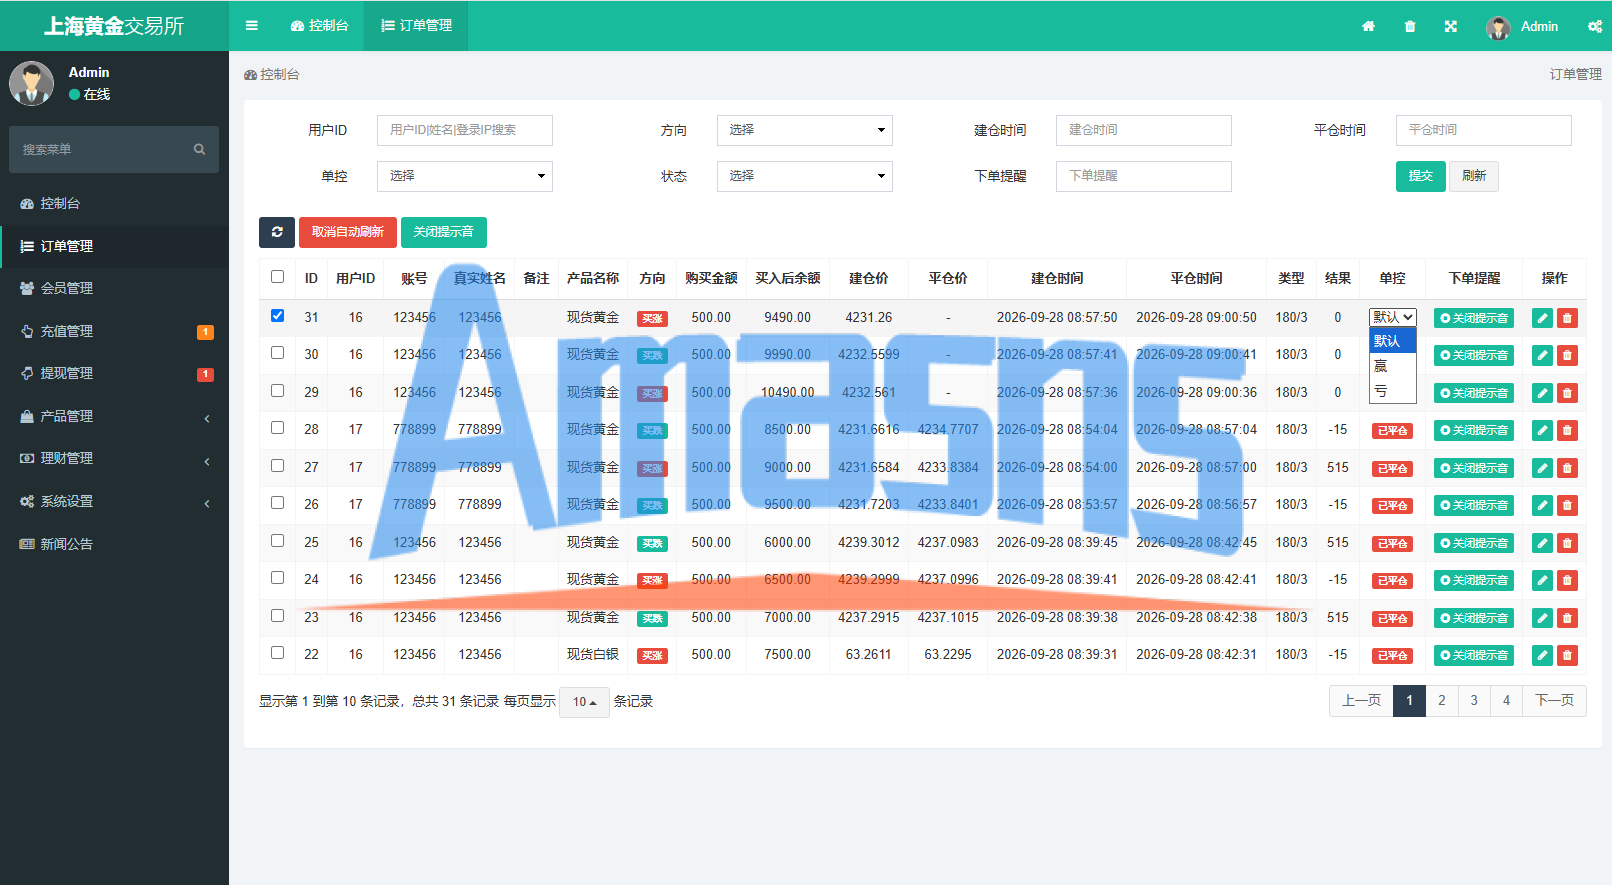The height and width of the screenshot is (885, 1612).
Task: Edit order ID 31 with pencil icon
Action: point(1542,318)
